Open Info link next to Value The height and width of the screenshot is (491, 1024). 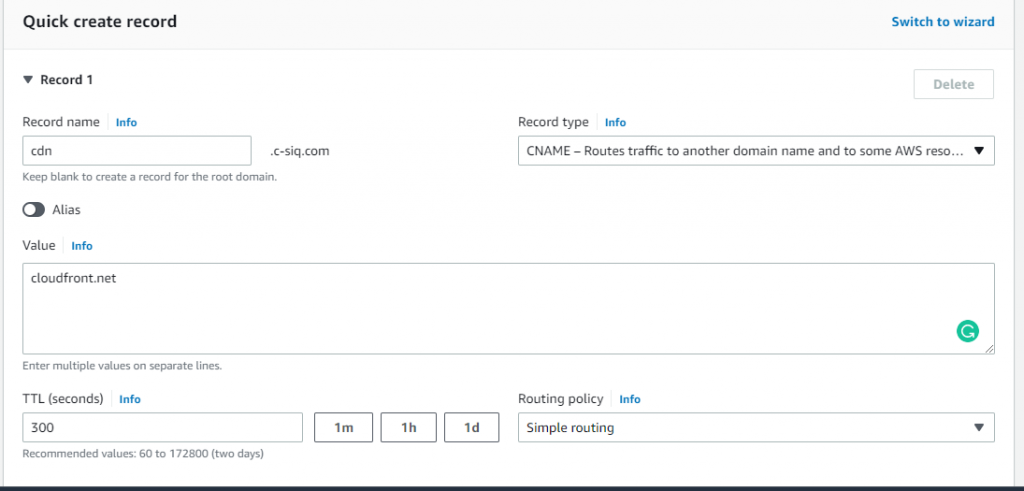click(82, 246)
